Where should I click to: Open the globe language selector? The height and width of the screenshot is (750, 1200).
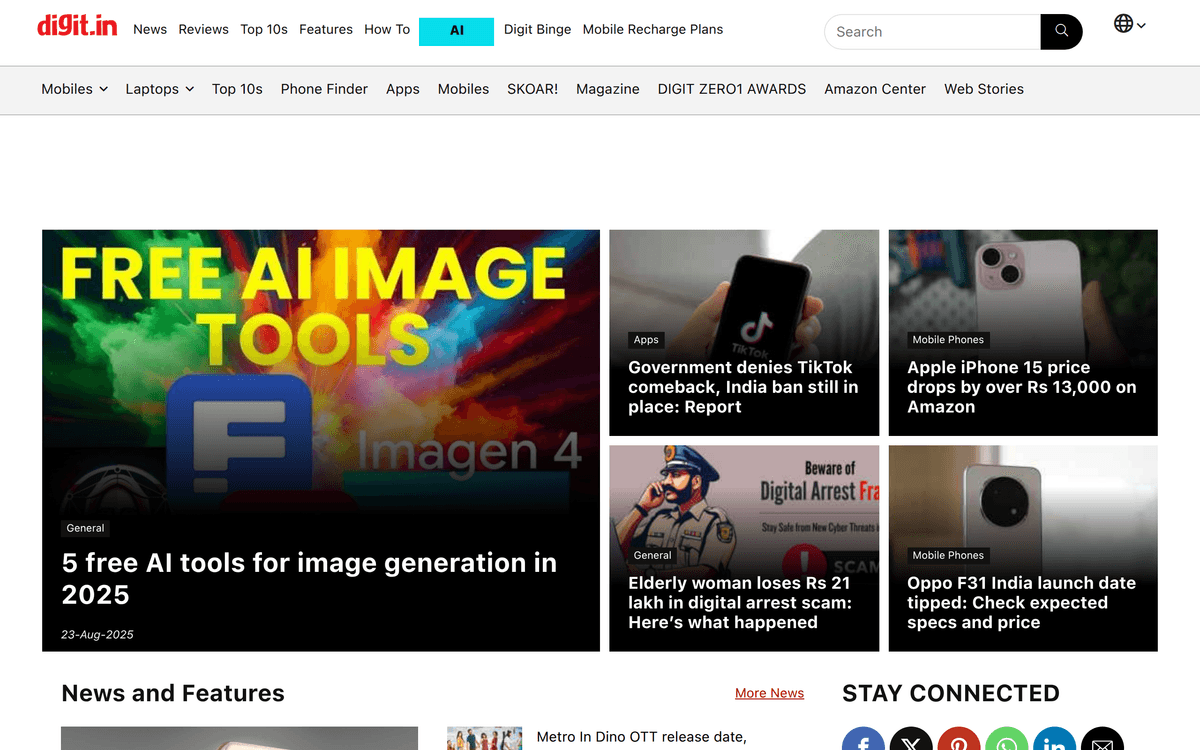1130,24
